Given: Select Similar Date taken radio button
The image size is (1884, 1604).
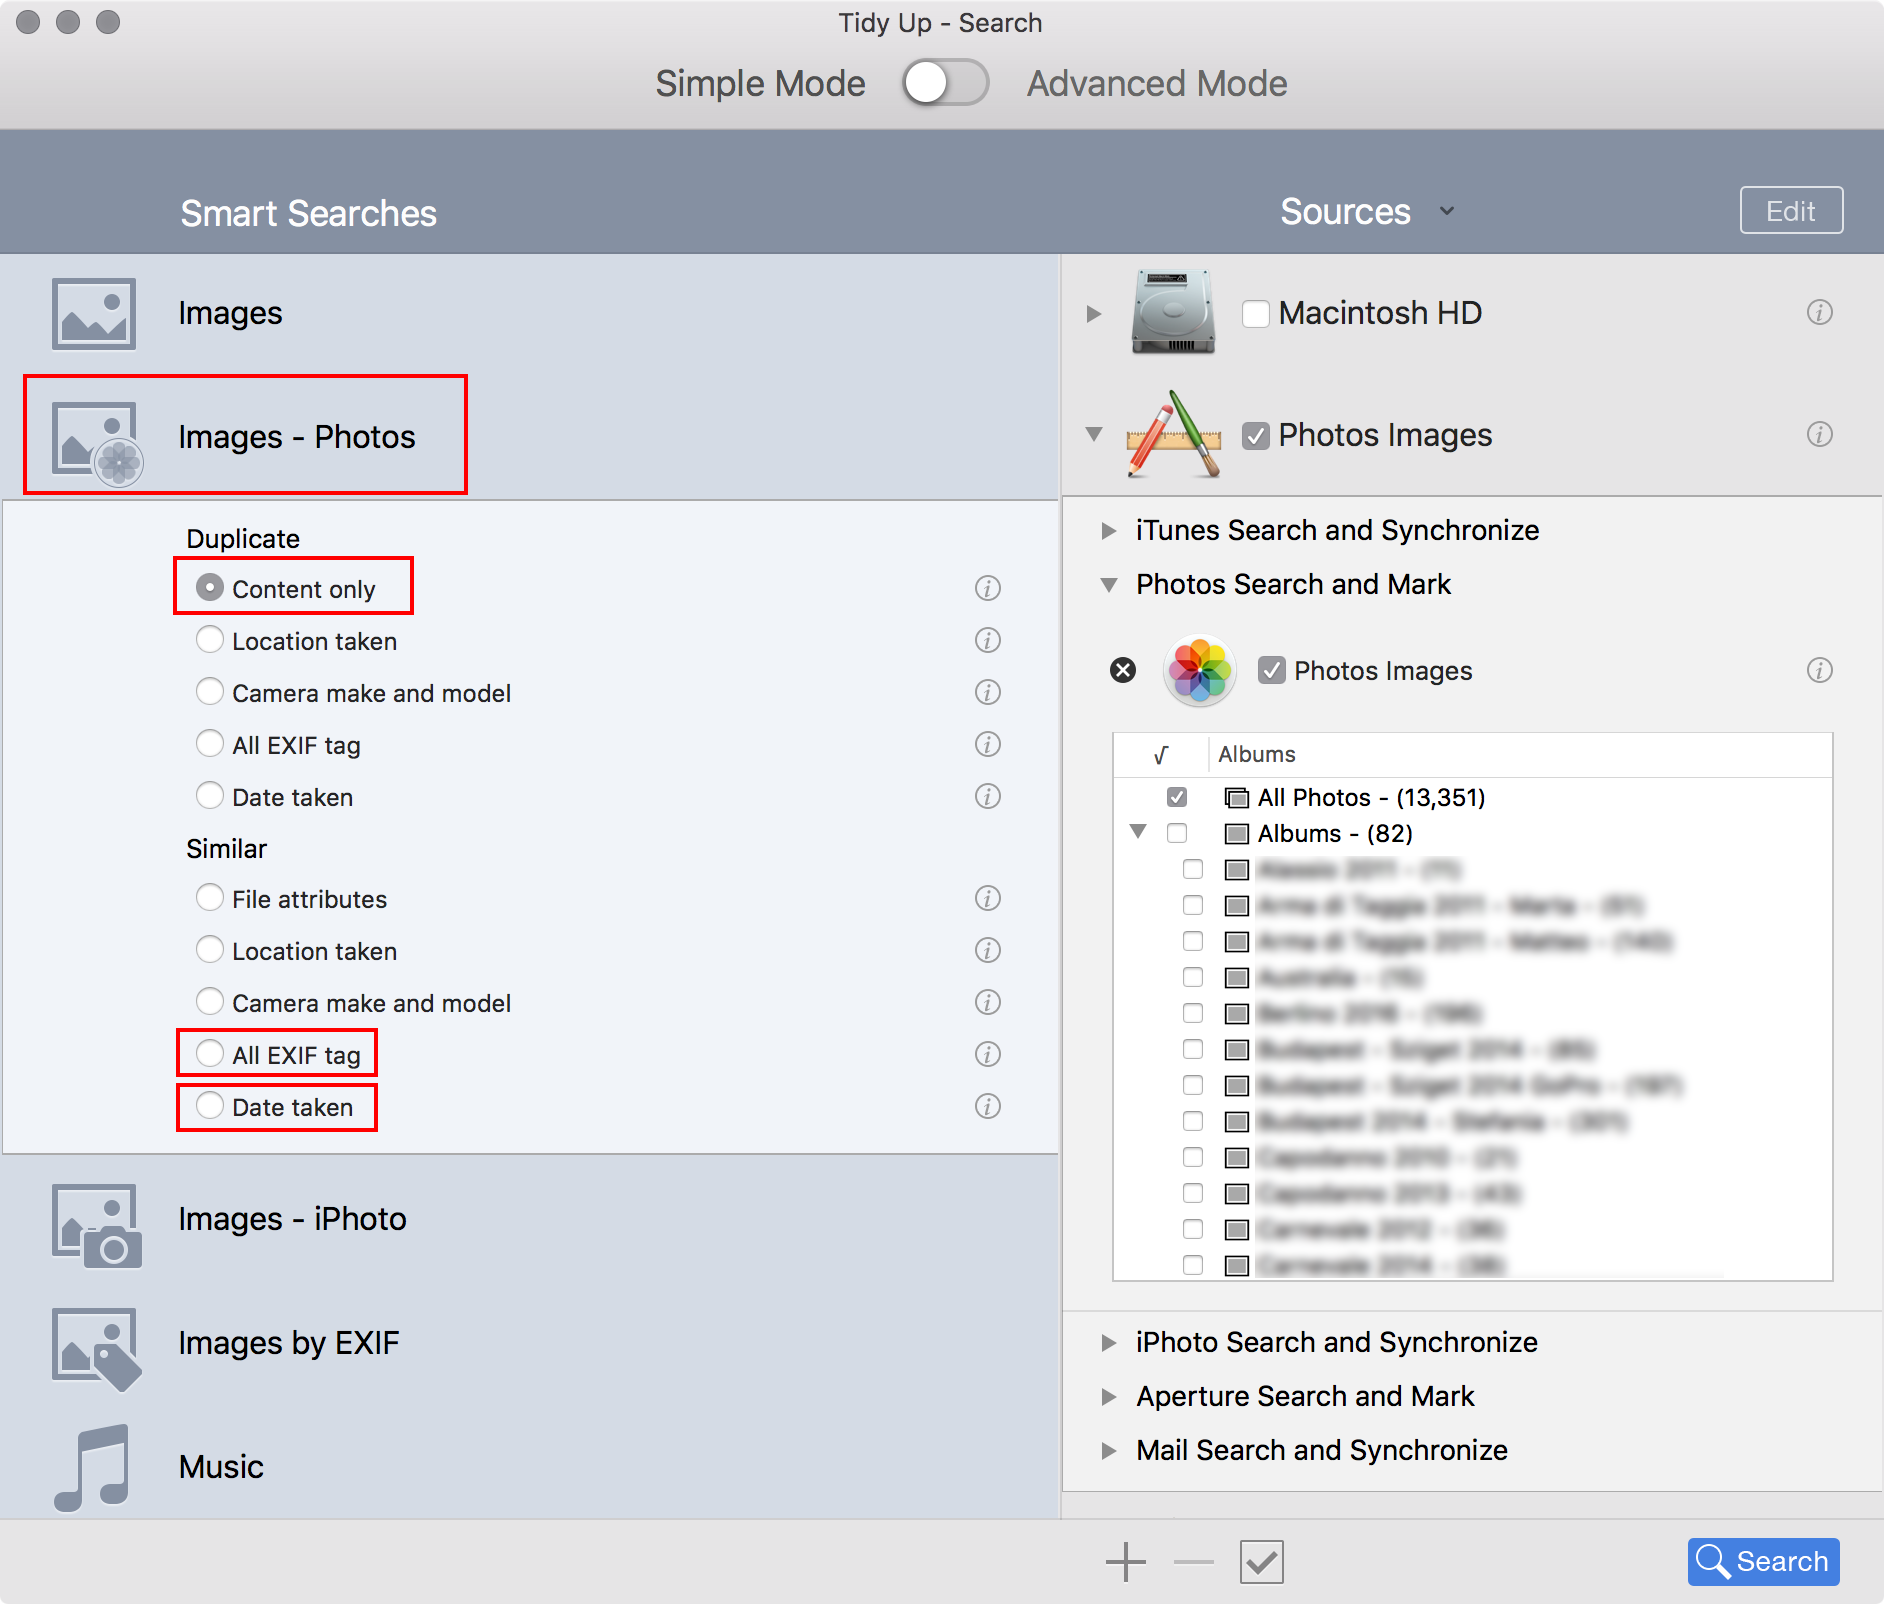Looking at the screenshot, I should click(x=210, y=1106).
